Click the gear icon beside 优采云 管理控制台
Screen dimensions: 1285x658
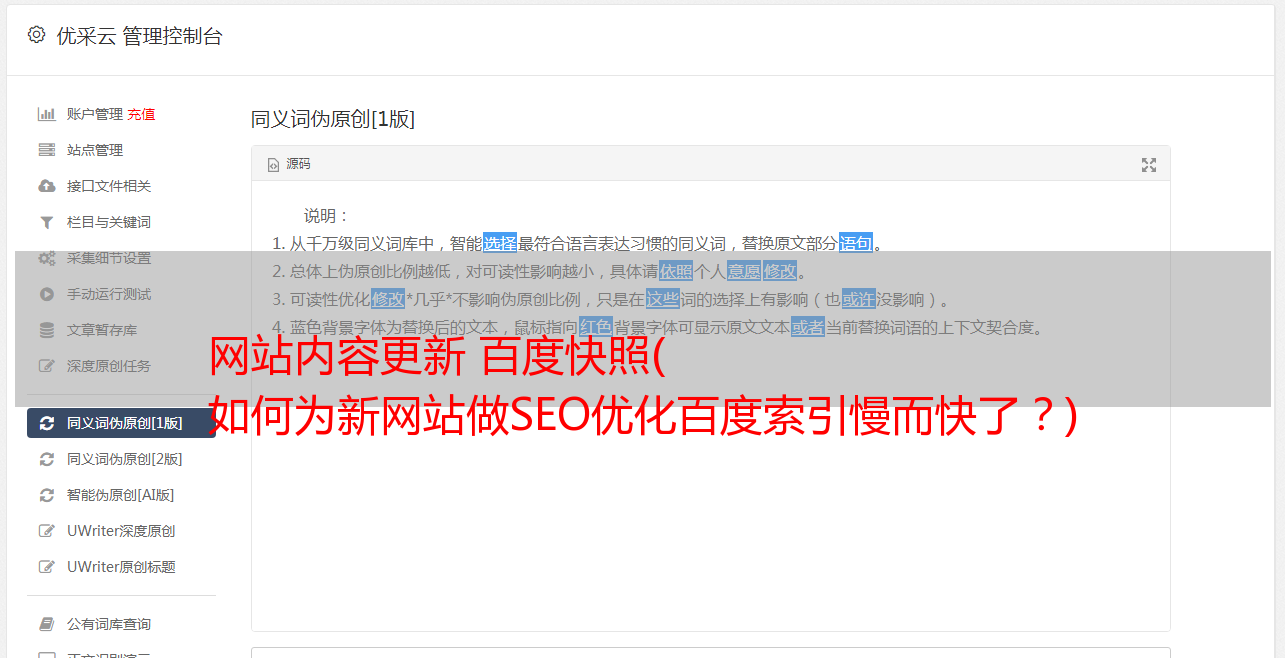point(37,35)
